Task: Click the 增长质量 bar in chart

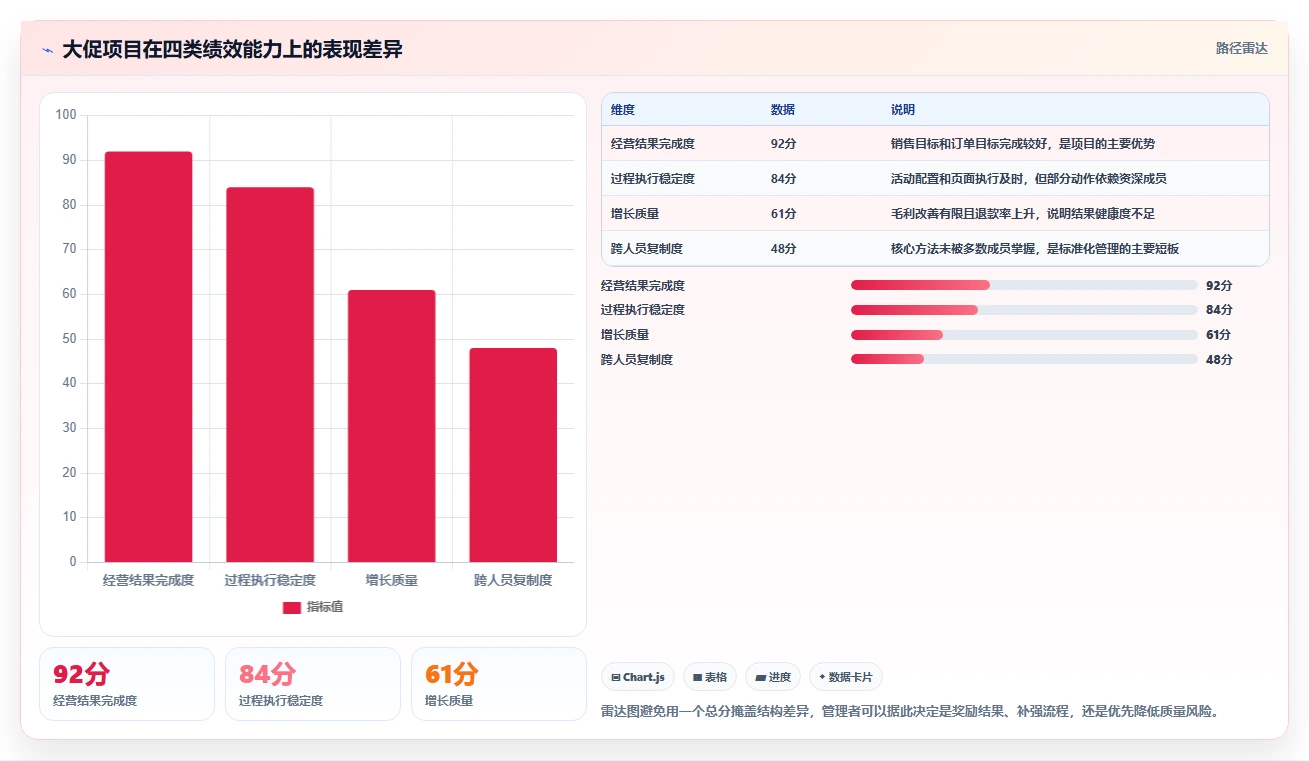Action: point(391,426)
